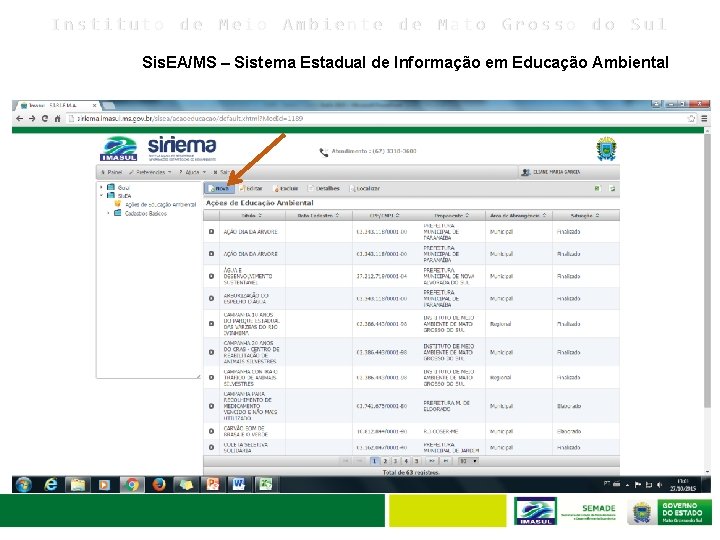Image resolution: width=720 pixels, height=540 pixels.
Task: Click the green export icon on the toolbar's right side
Action: pyautogui.click(x=597, y=188)
